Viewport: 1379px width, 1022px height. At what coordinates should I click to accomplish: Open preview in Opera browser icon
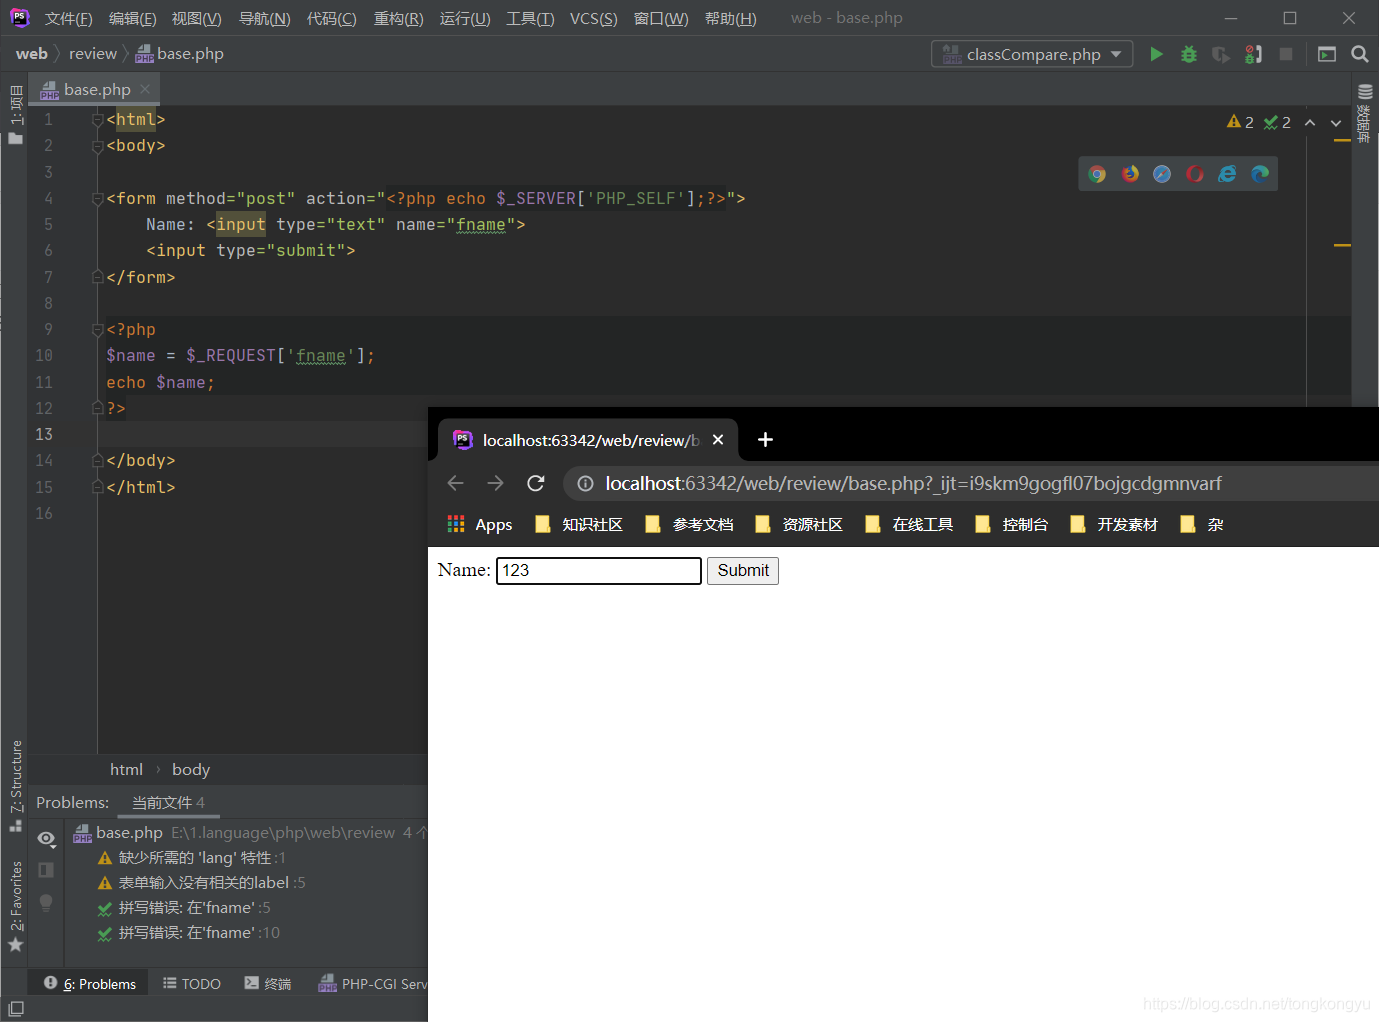(1195, 174)
